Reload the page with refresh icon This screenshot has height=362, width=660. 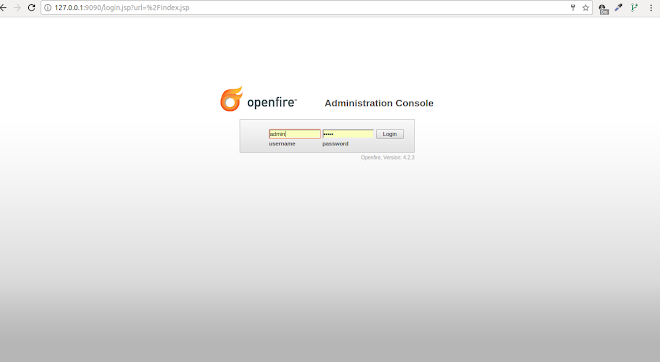click(x=31, y=8)
